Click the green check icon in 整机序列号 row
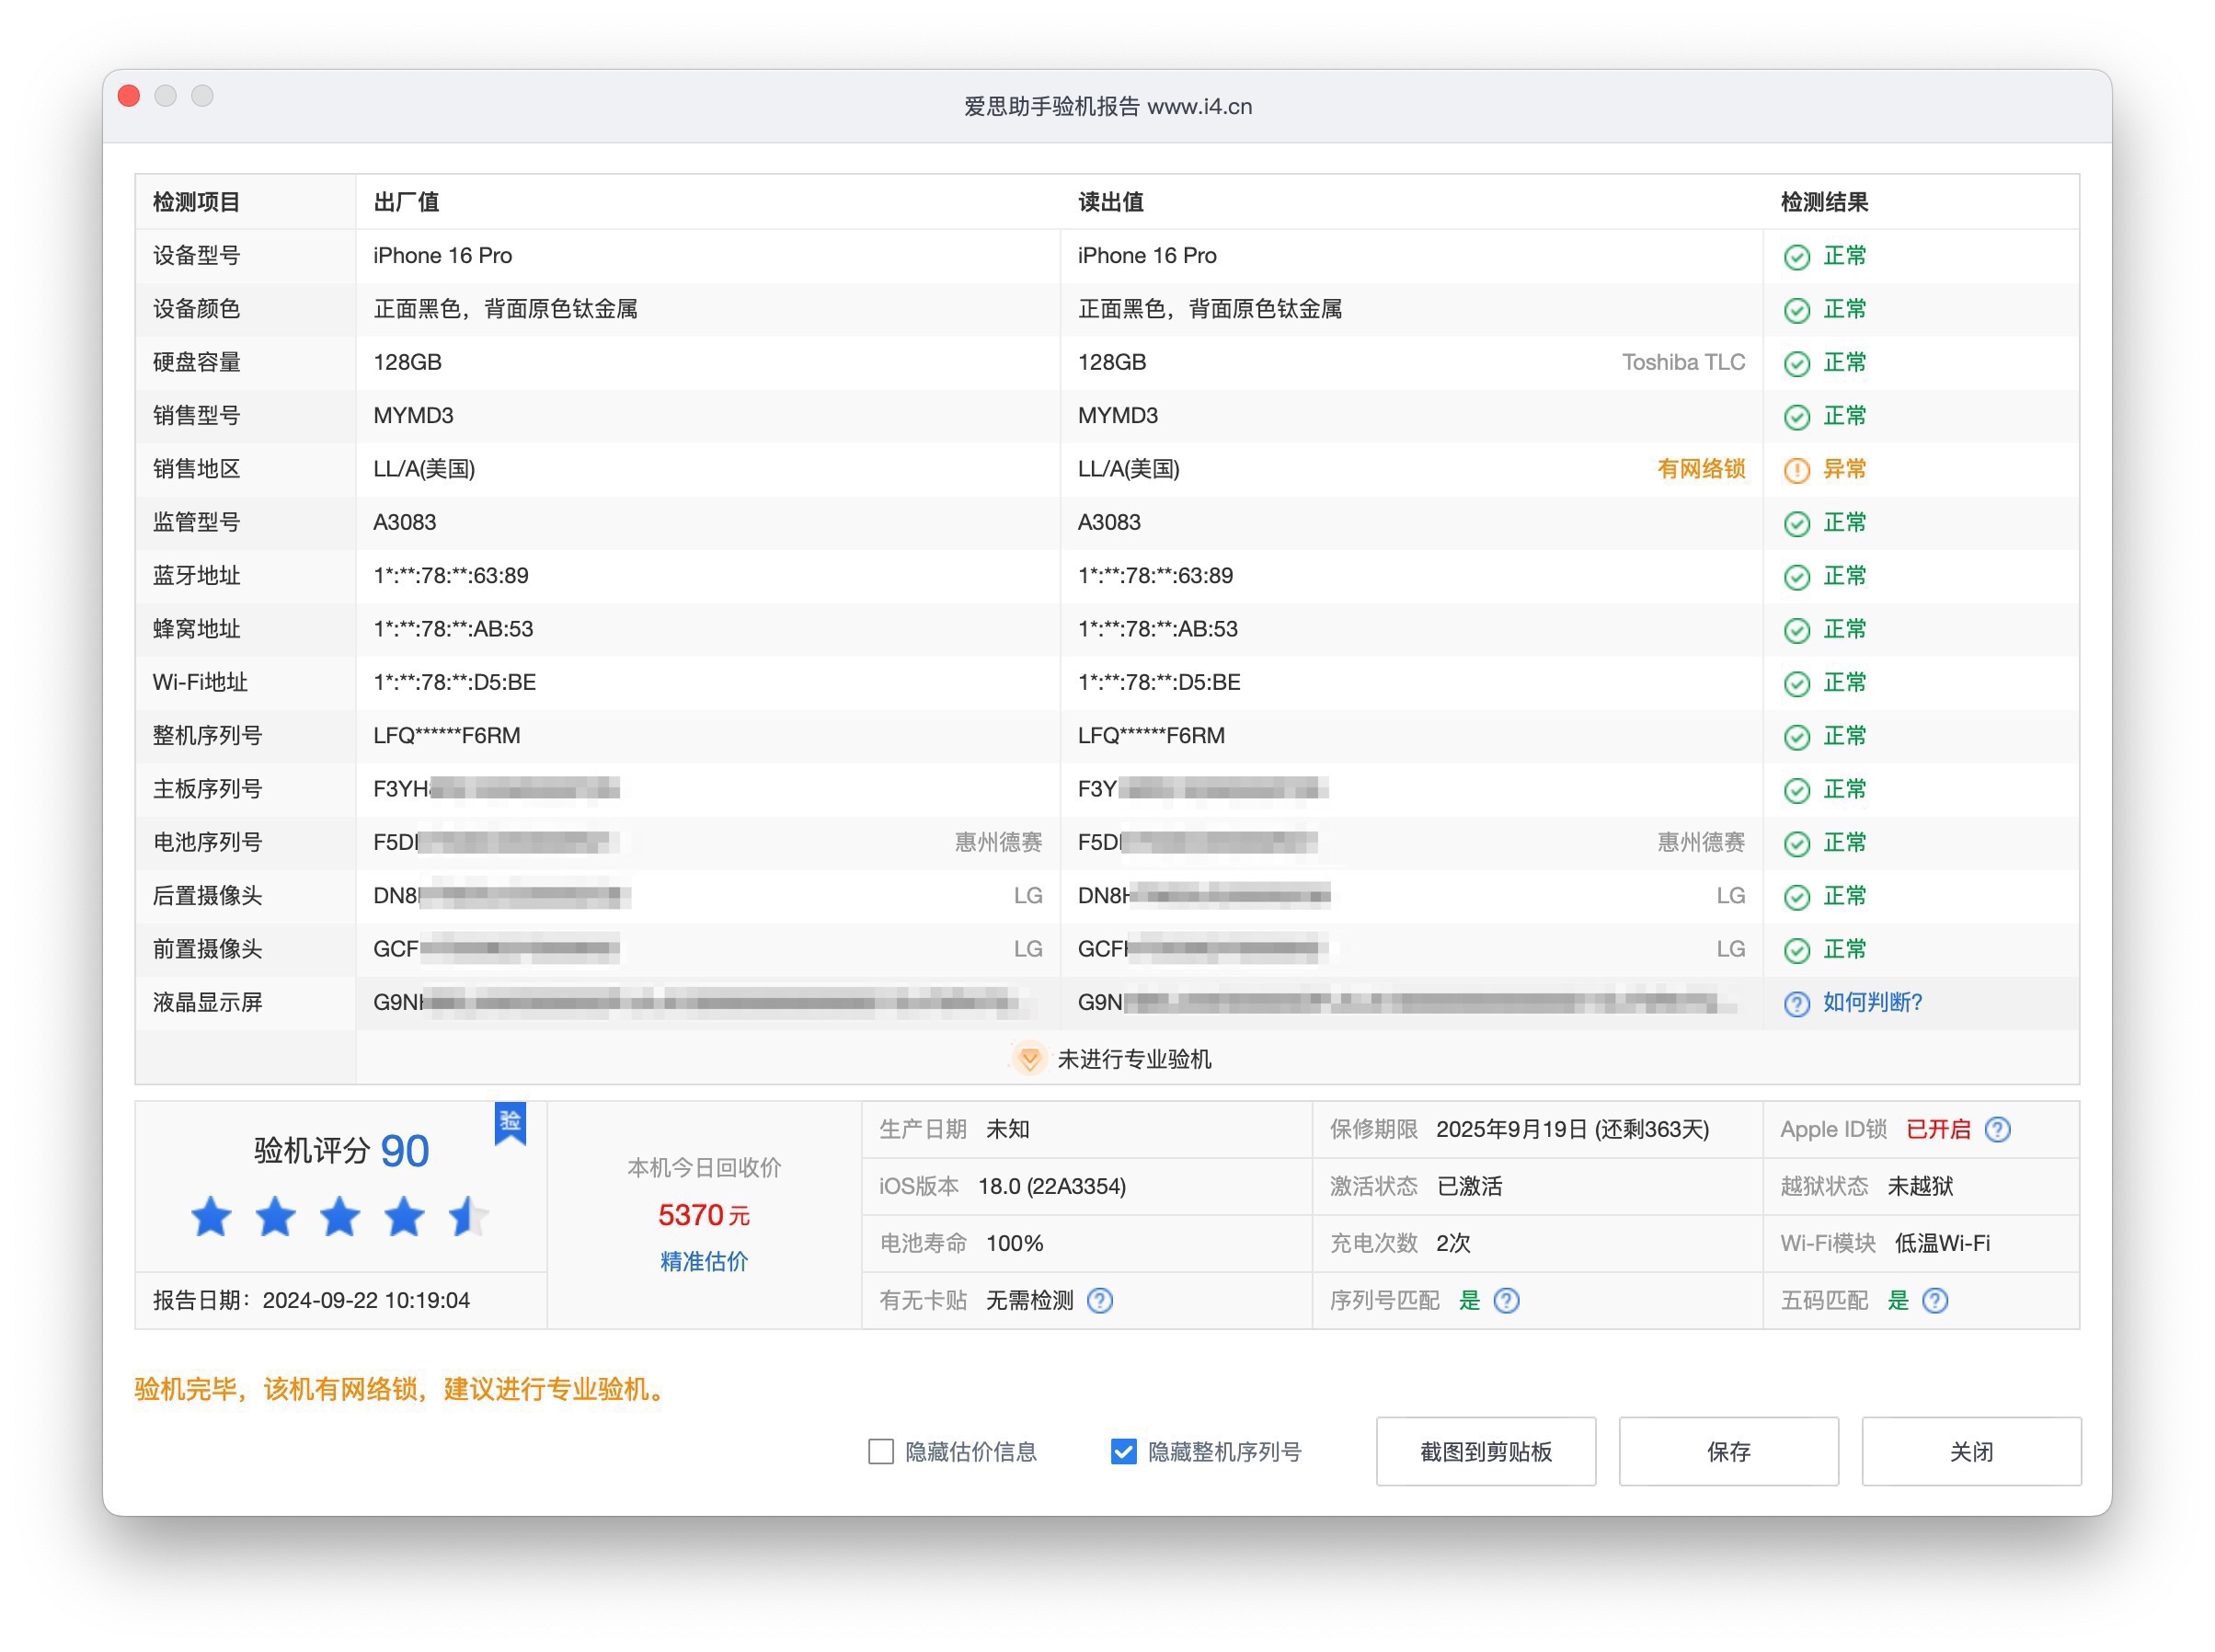This screenshot has height=1652, width=2215. click(x=1796, y=737)
